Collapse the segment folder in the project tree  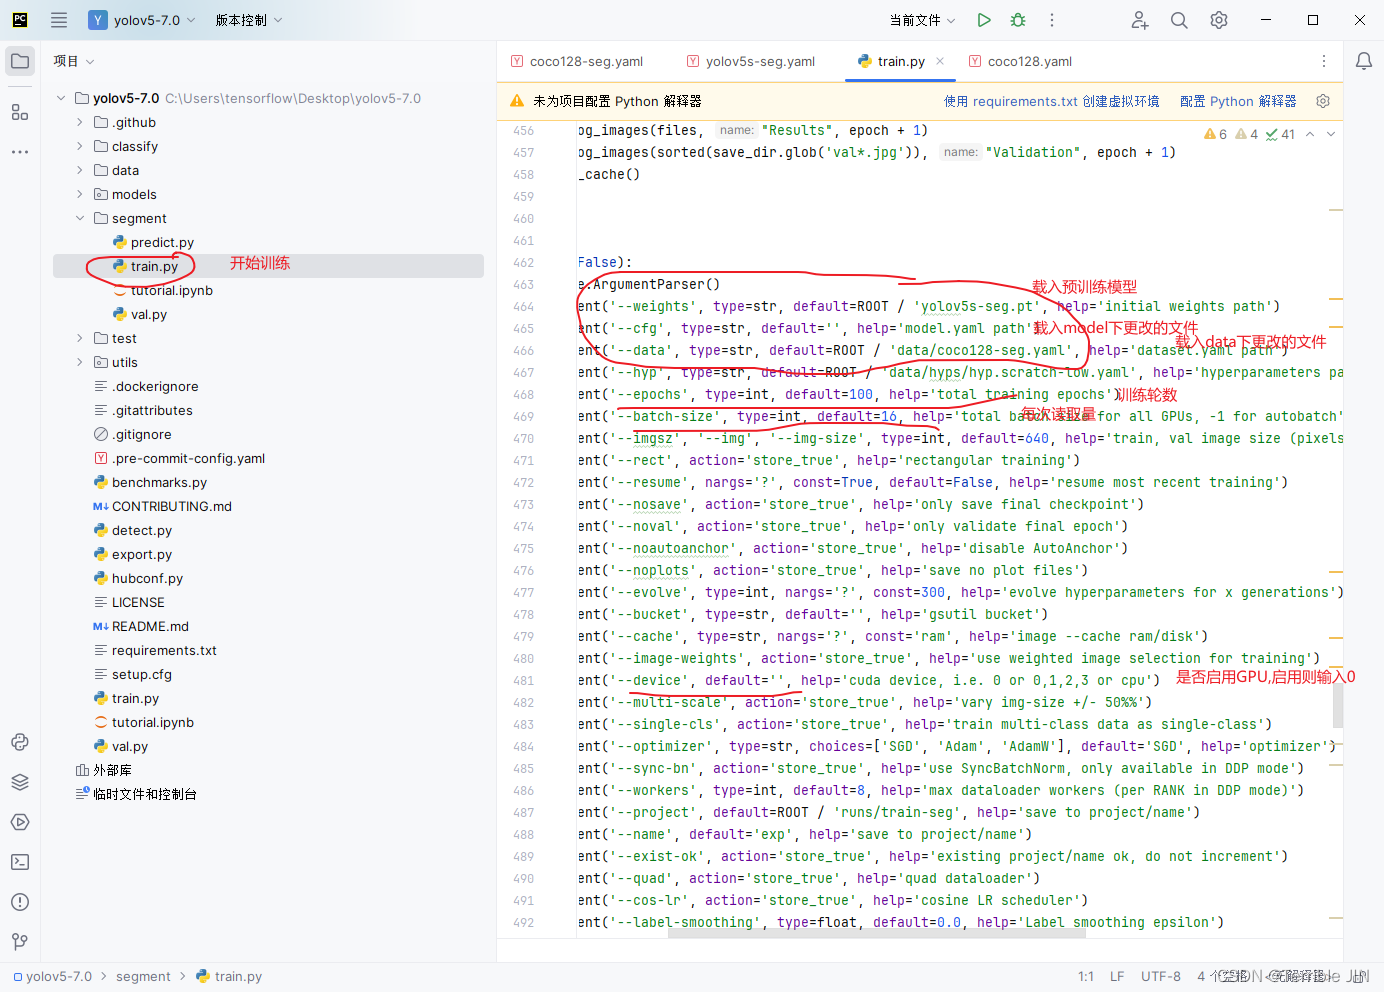pyautogui.click(x=80, y=217)
